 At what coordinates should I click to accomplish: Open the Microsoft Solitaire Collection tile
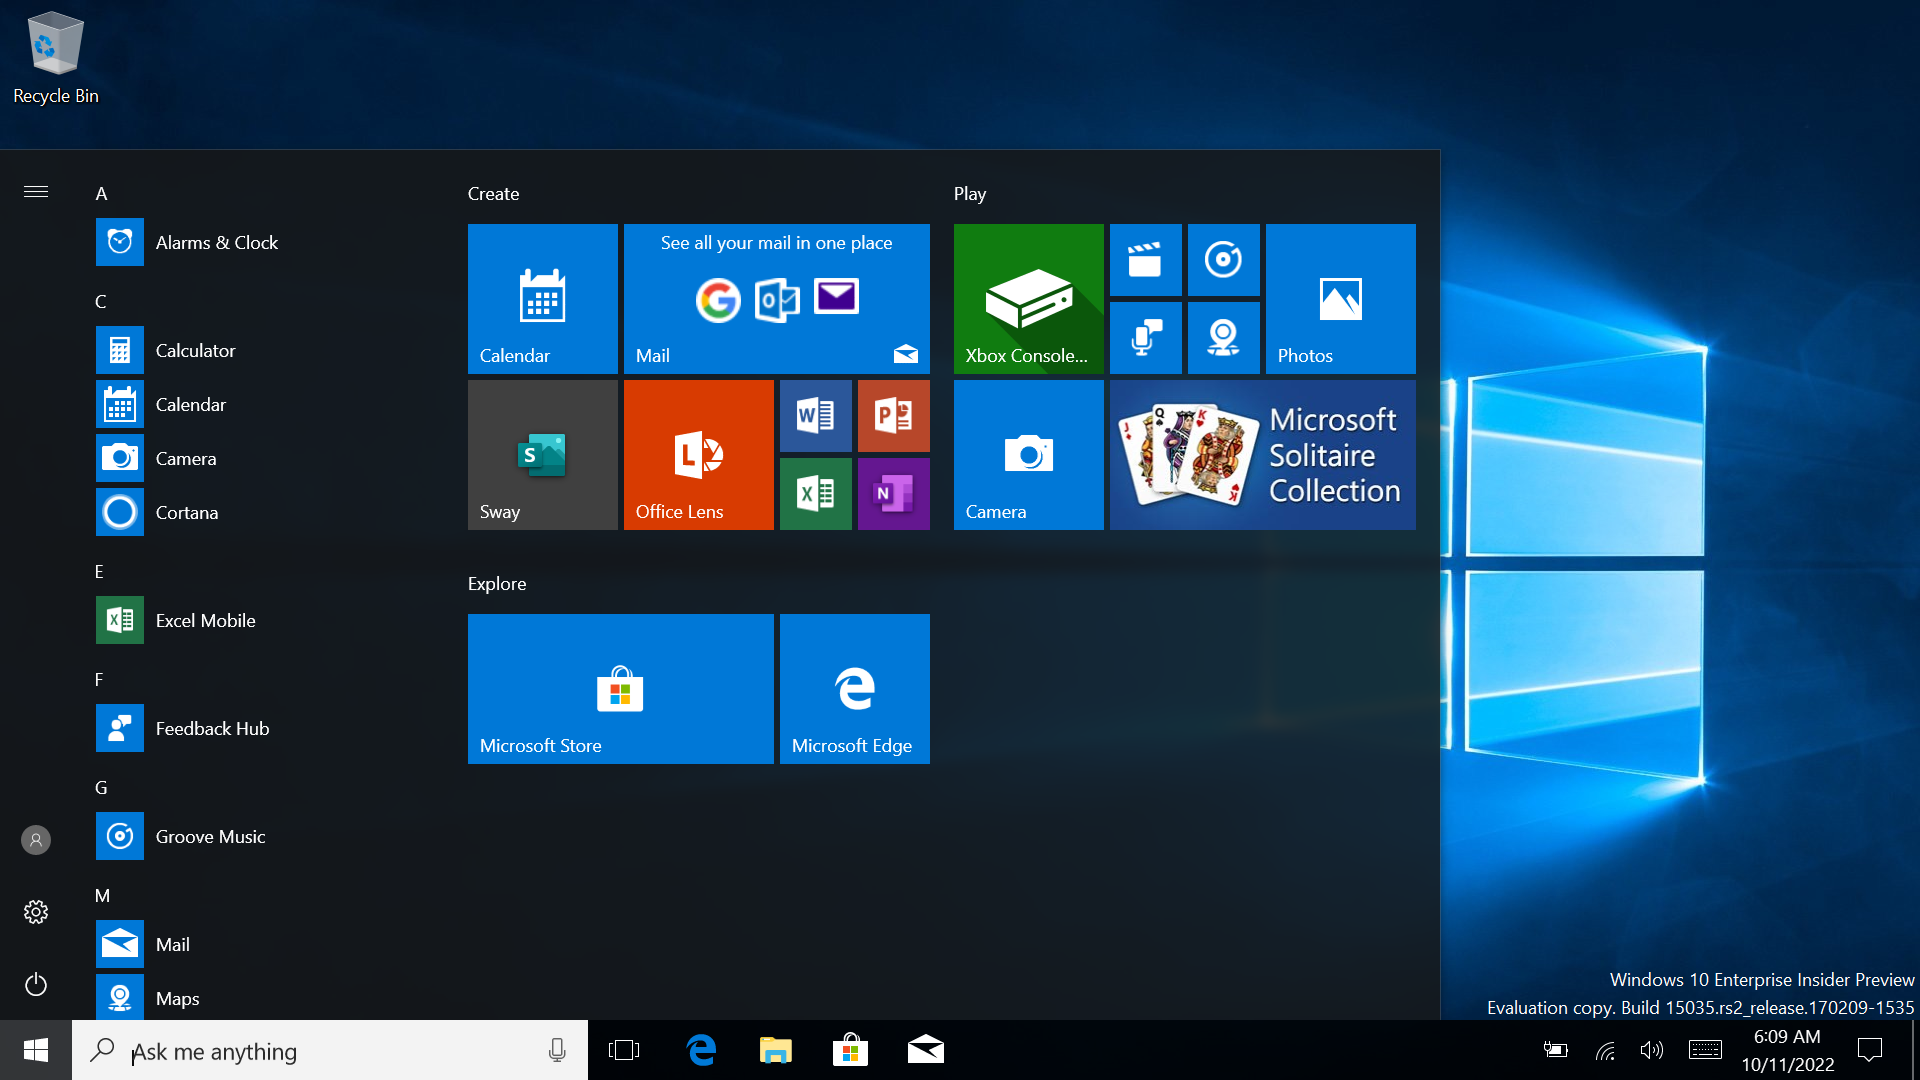1262,454
